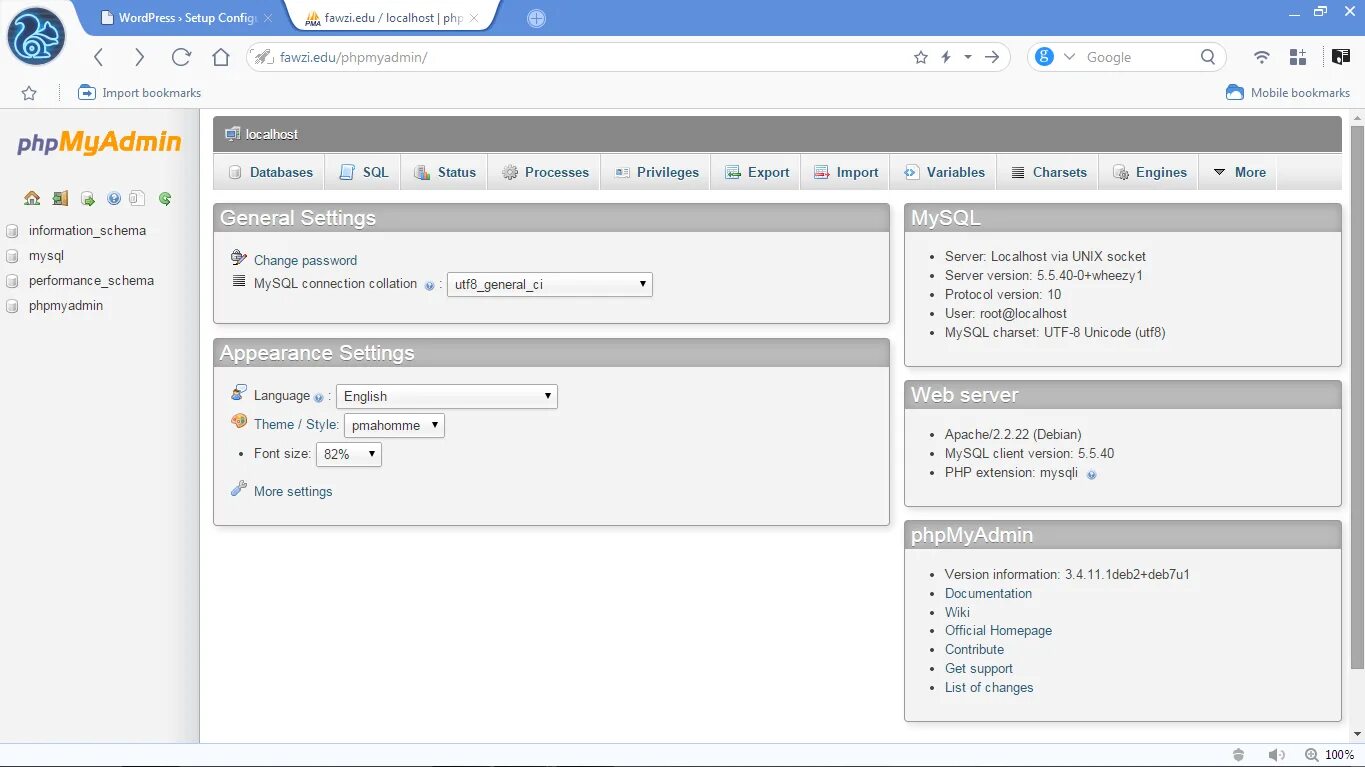Select the phpmyadmin database in sidebar
The width and height of the screenshot is (1365, 767).
point(66,306)
